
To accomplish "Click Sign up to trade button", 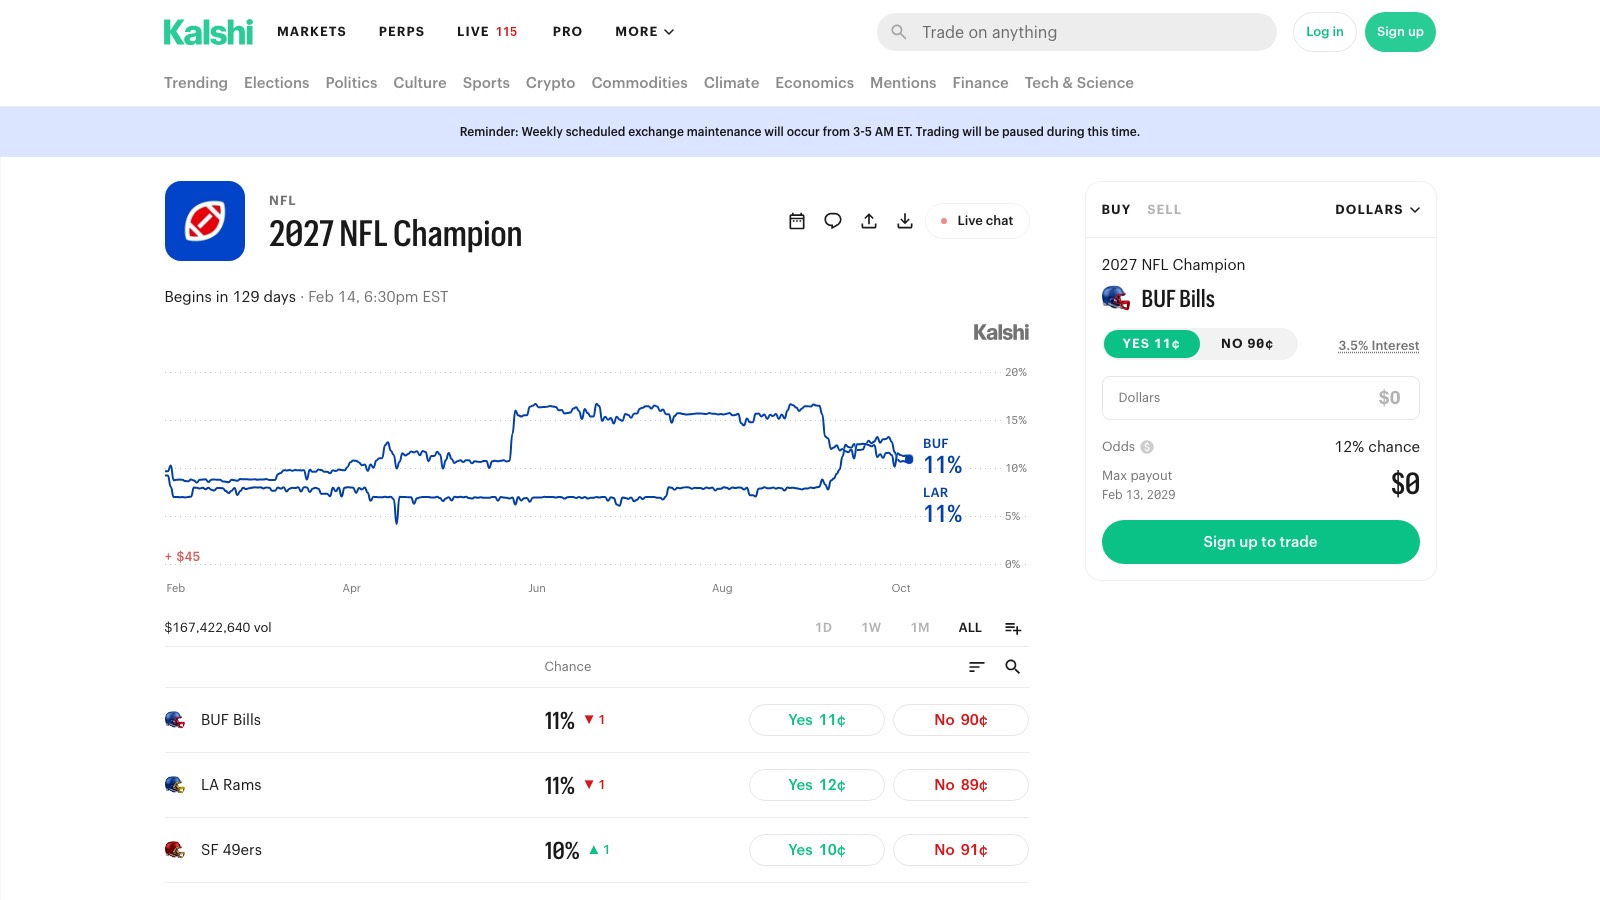I will [1260, 542].
